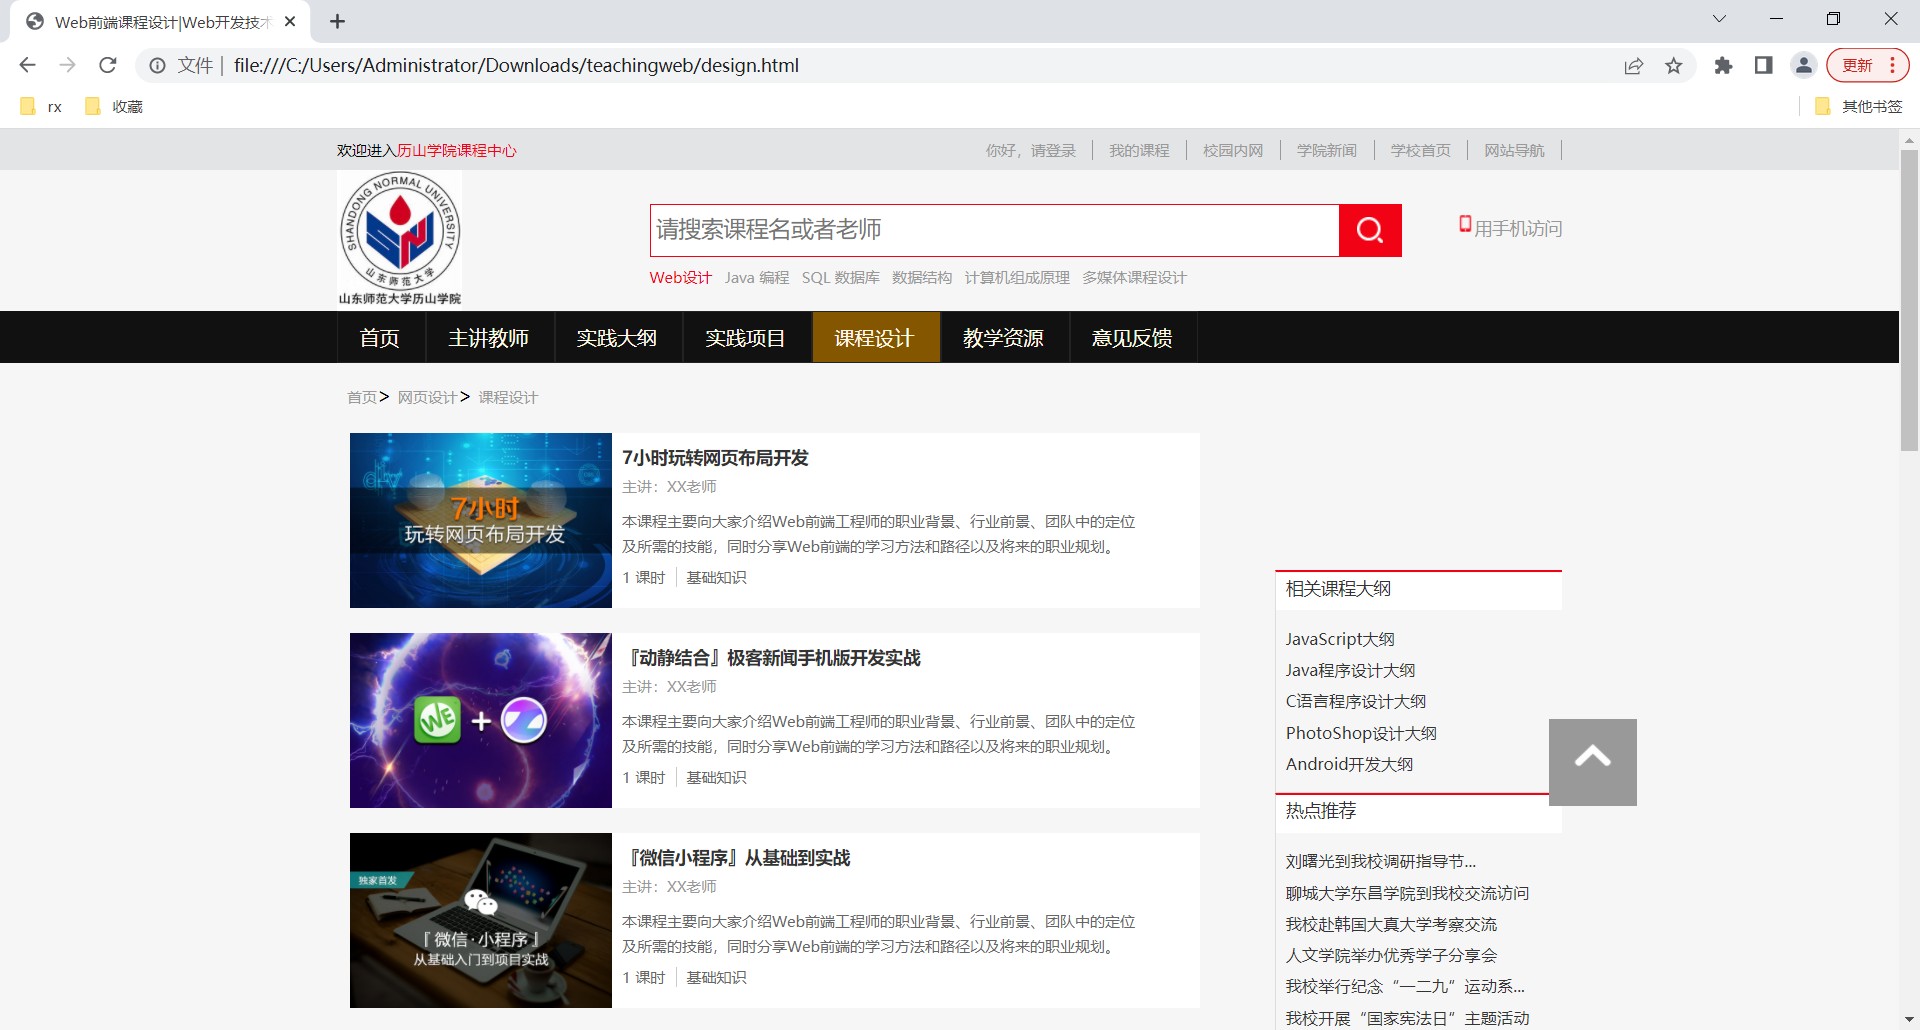The image size is (1920, 1030).
Task: Open news 聊城大学东昌学院到我校交流访问
Action: (1407, 893)
